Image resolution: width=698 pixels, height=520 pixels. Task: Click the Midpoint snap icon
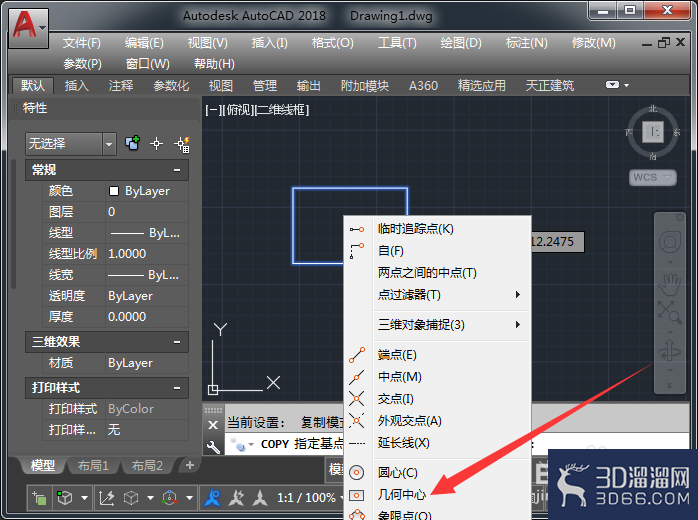(x=357, y=377)
